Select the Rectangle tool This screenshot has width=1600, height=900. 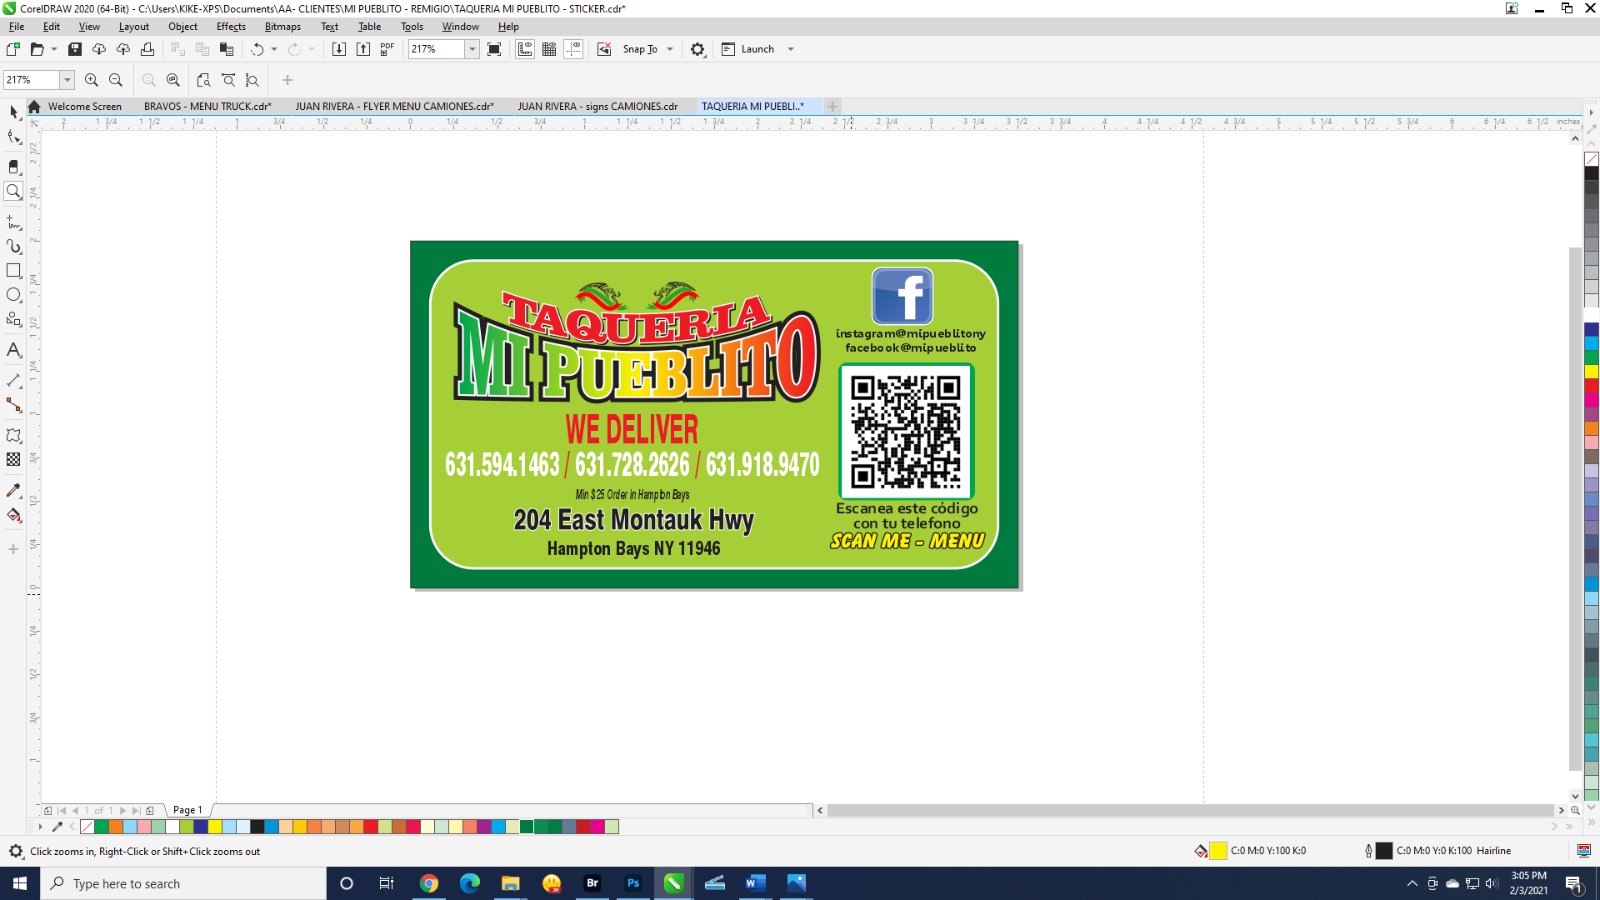pos(13,270)
